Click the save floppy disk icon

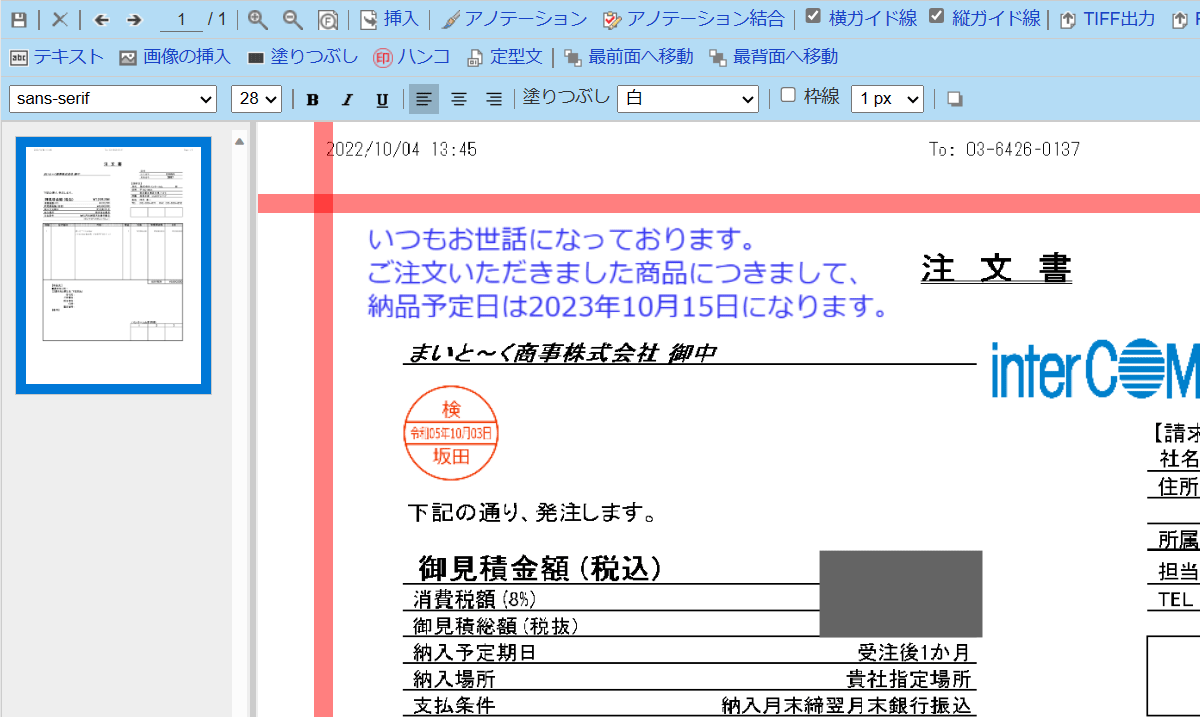pyautogui.click(x=18, y=19)
